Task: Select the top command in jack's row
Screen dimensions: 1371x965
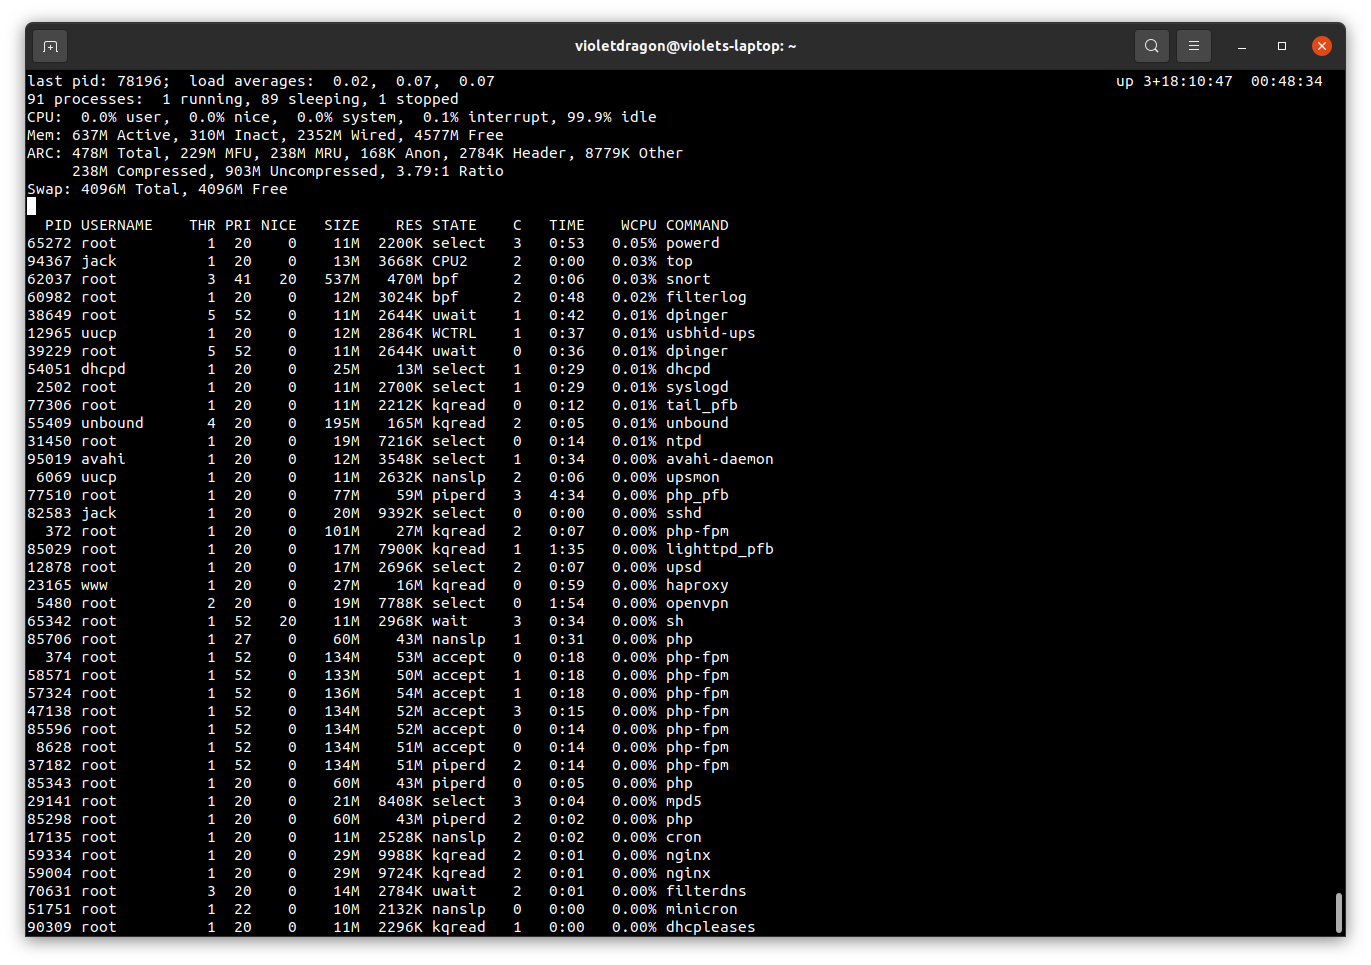Action: pyautogui.click(x=680, y=261)
